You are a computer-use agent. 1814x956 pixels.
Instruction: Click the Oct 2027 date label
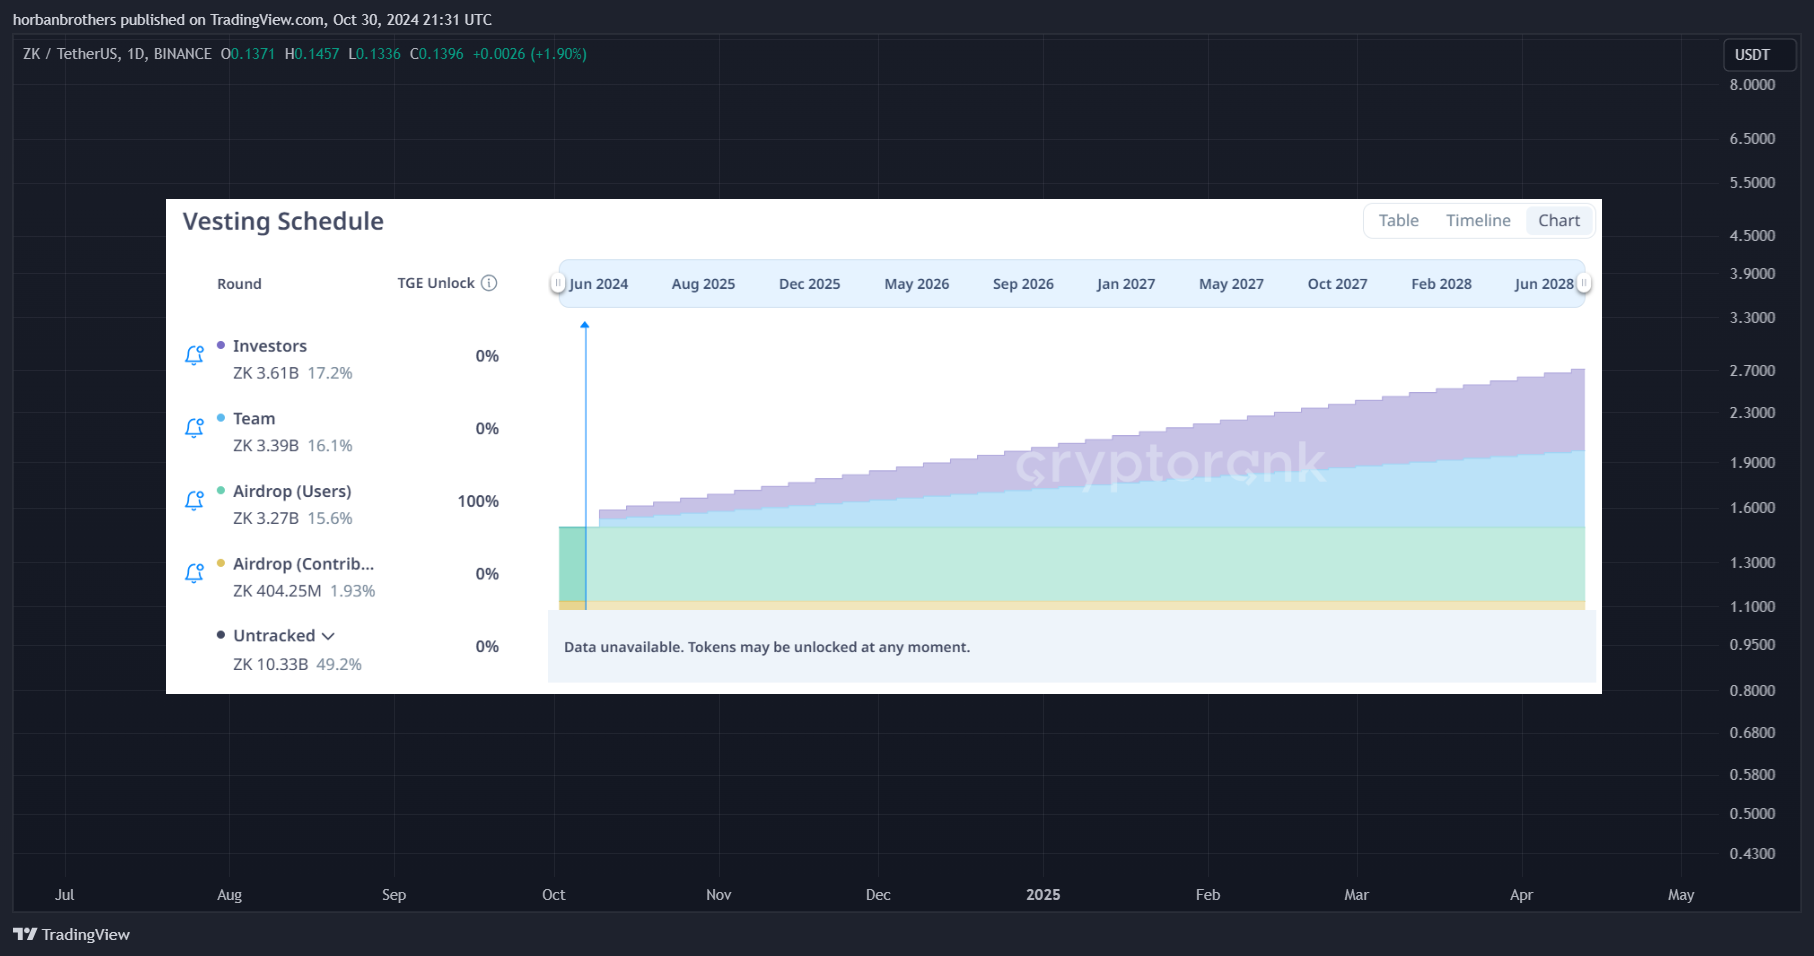[1337, 284]
